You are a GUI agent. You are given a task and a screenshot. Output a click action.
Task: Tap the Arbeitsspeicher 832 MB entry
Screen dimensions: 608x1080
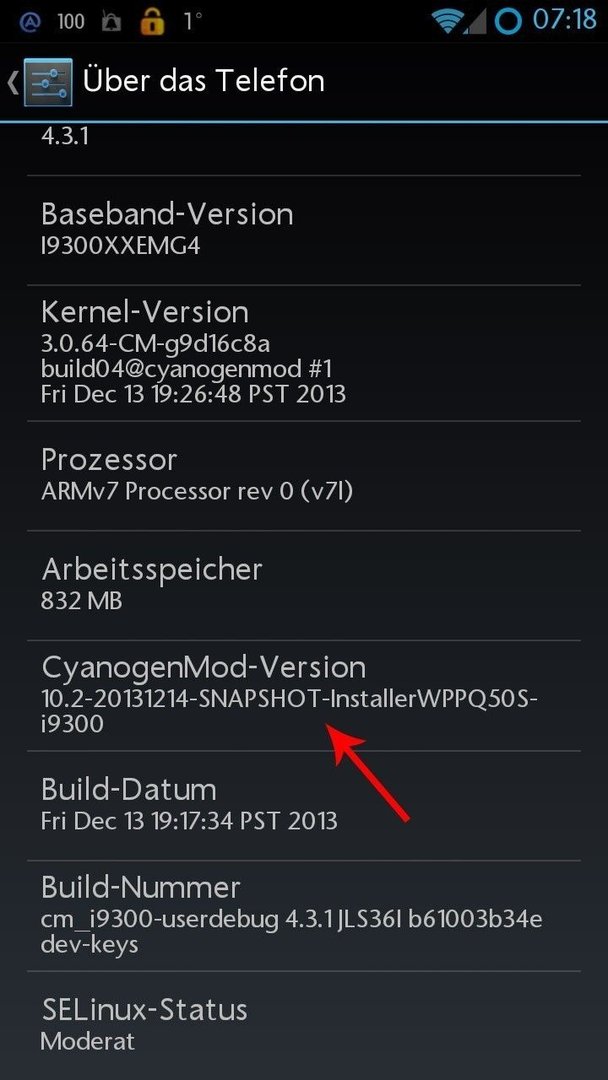pyautogui.click(x=304, y=585)
